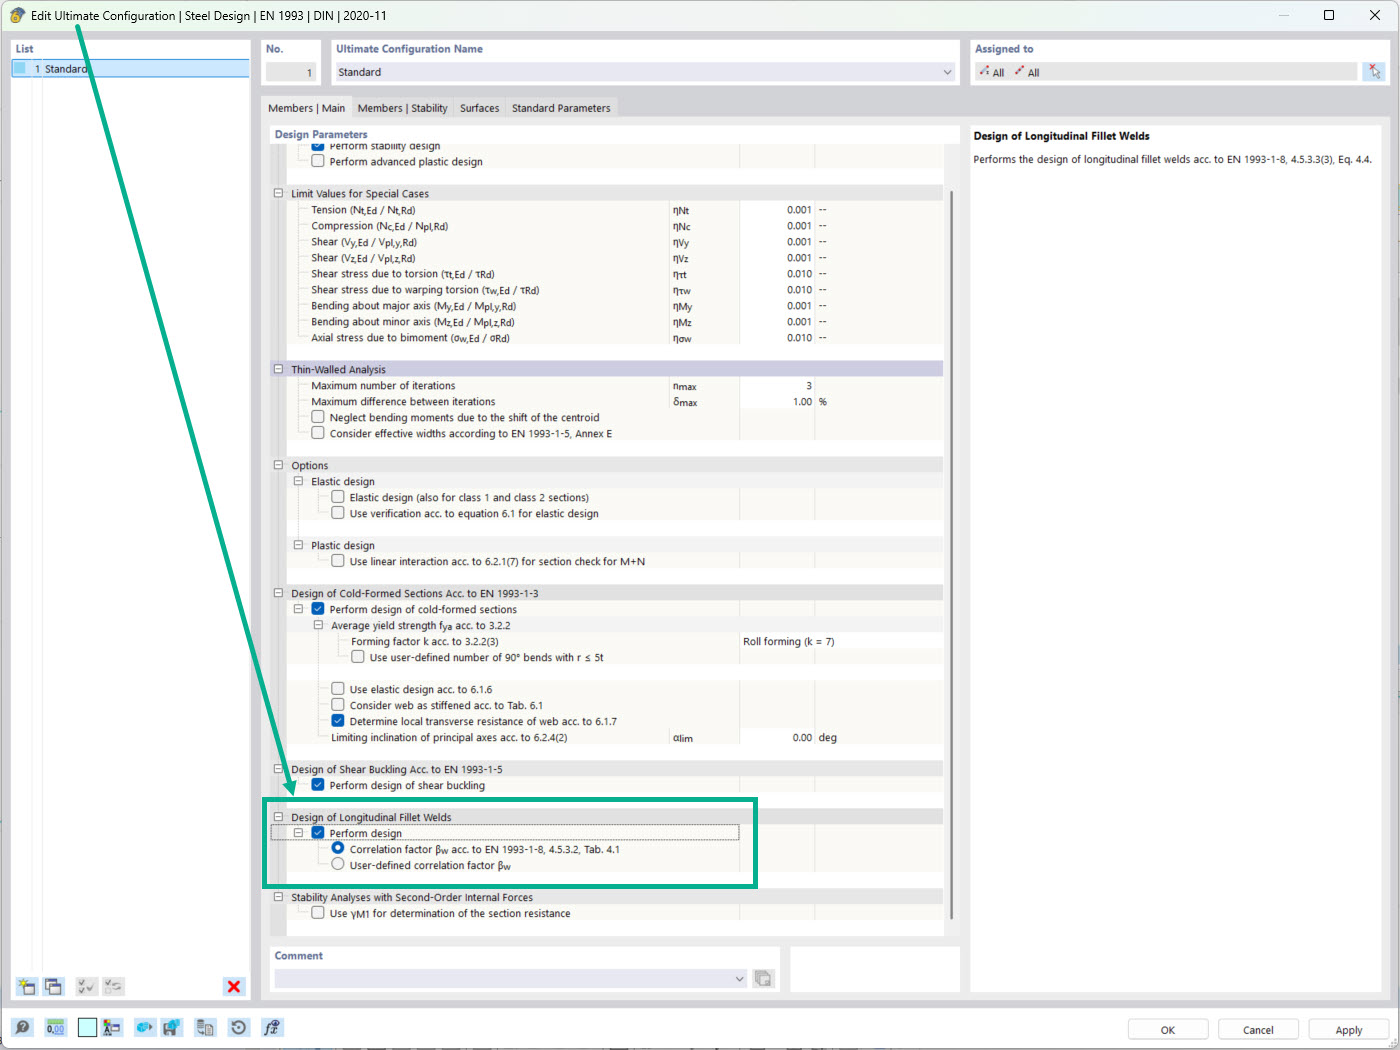The width and height of the screenshot is (1400, 1050).
Task: Enable Elastic design for class 1 and 2
Action: tap(338, 497)
